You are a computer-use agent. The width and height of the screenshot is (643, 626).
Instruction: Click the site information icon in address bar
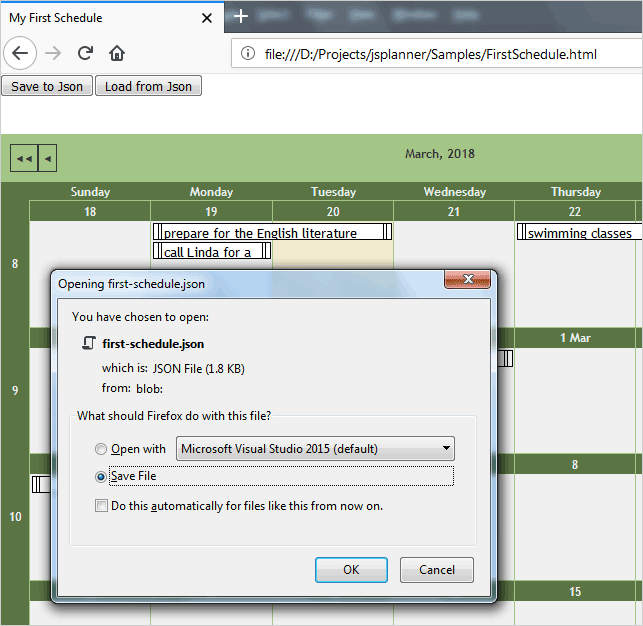[x=248, y=54]
